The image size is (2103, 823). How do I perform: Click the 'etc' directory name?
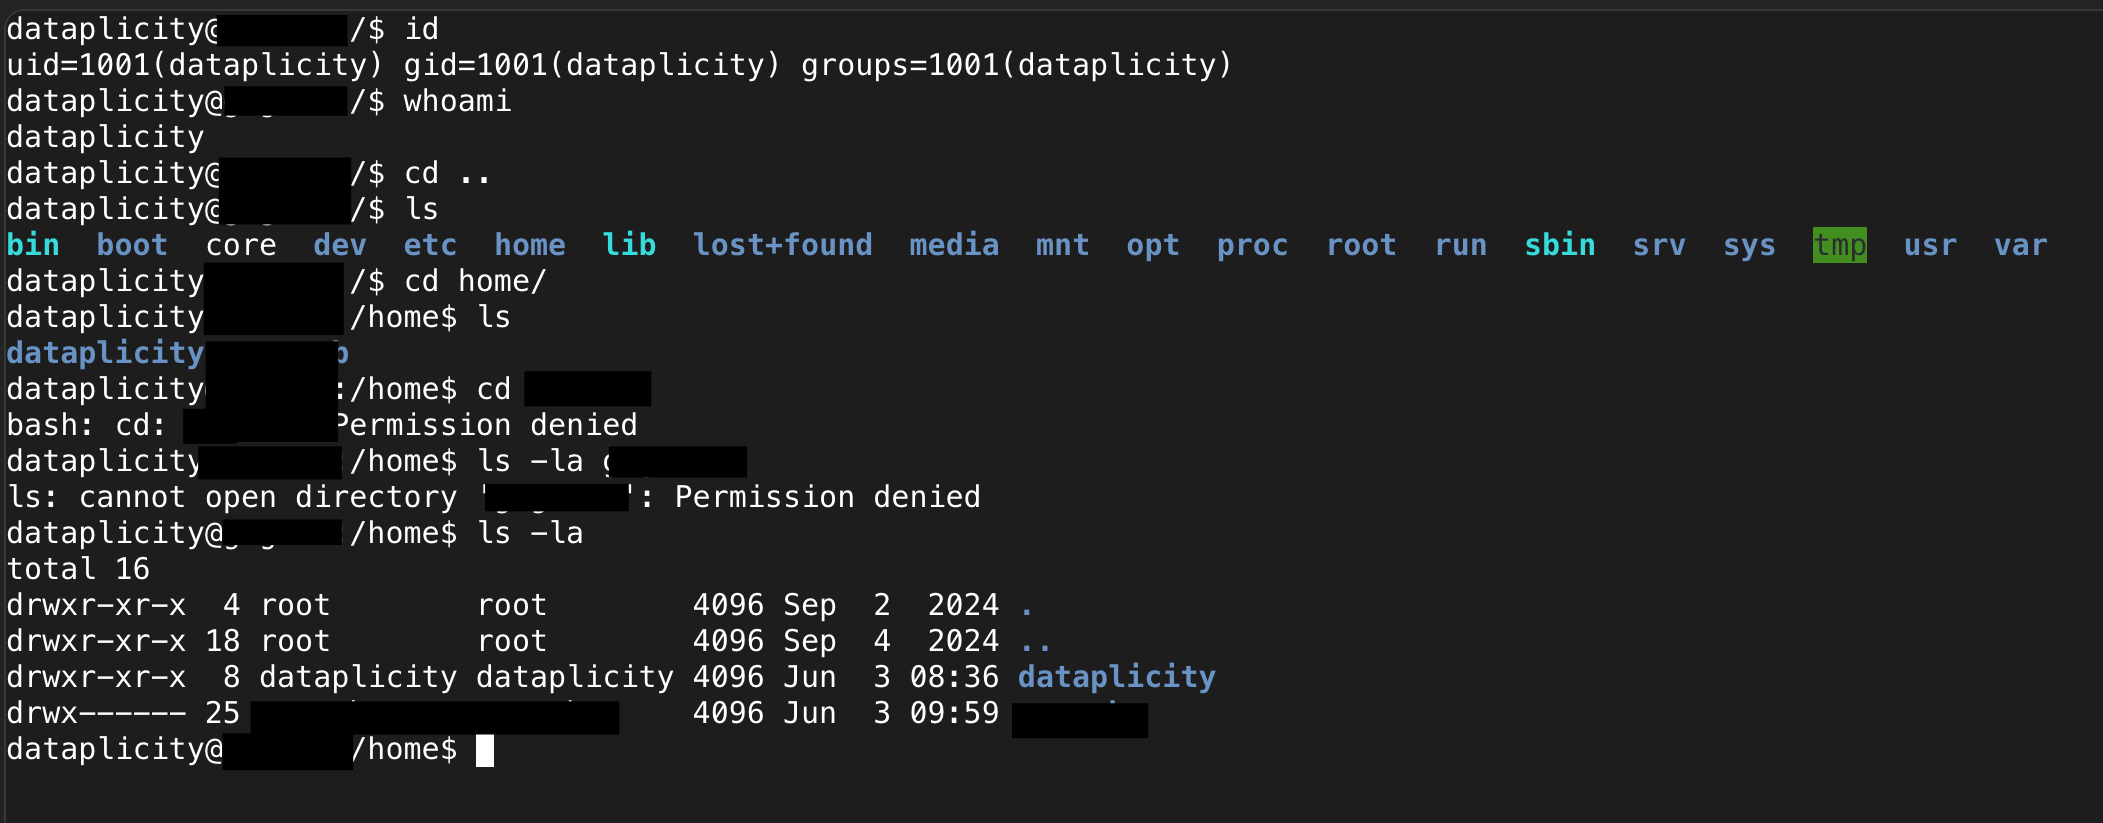pos(430,245)
